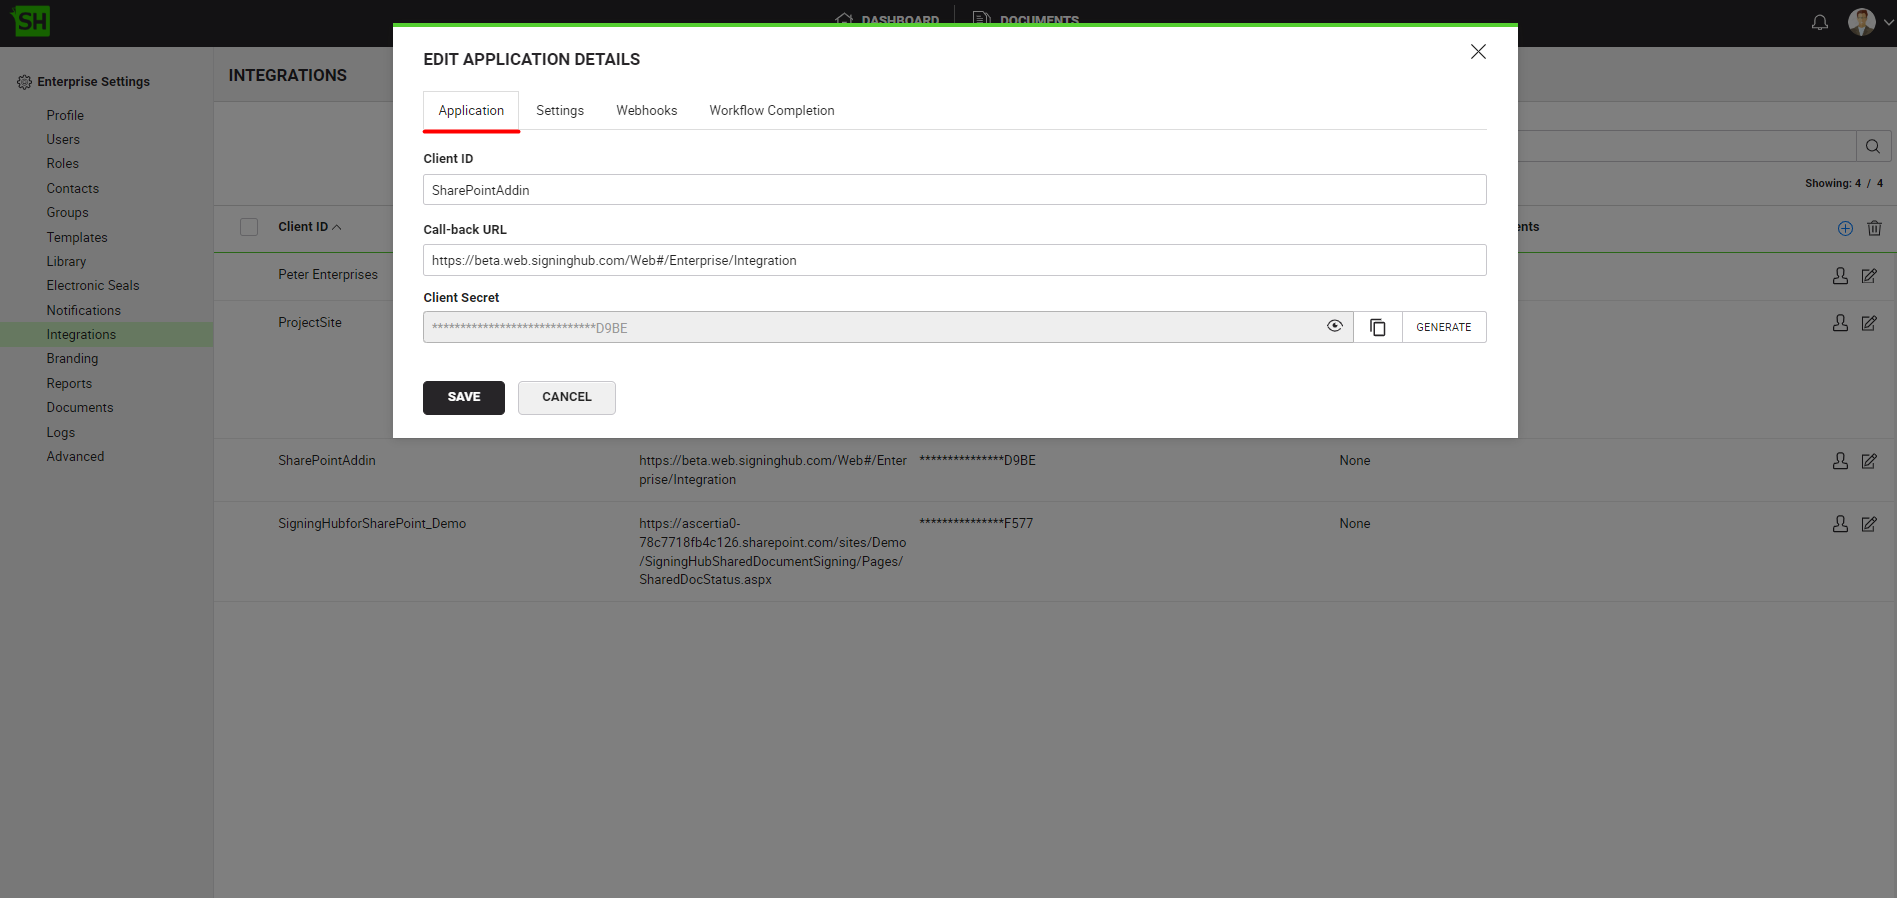Switch to the Webhooks tab
Image resolution: width=1897 pixels, height=898 pixels.
point(646,111)
